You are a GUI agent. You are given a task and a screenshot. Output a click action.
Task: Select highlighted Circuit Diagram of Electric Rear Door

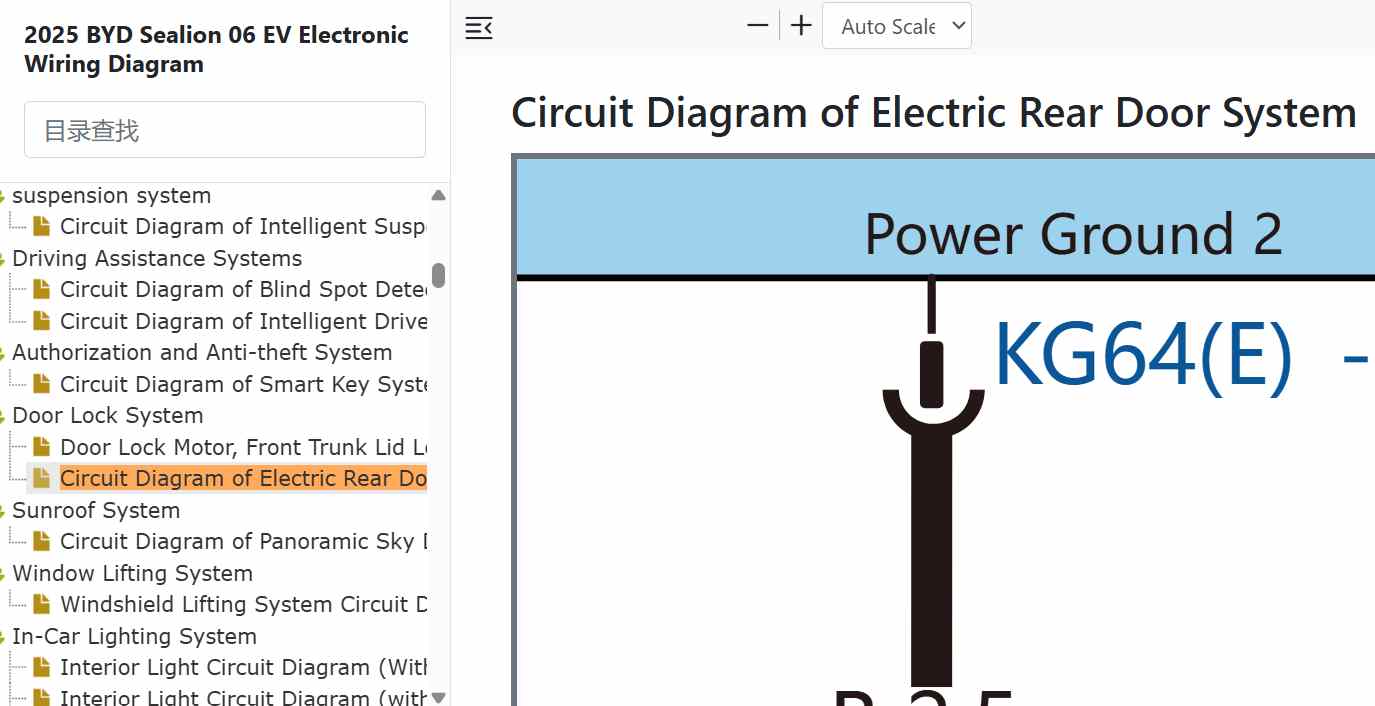244,478
